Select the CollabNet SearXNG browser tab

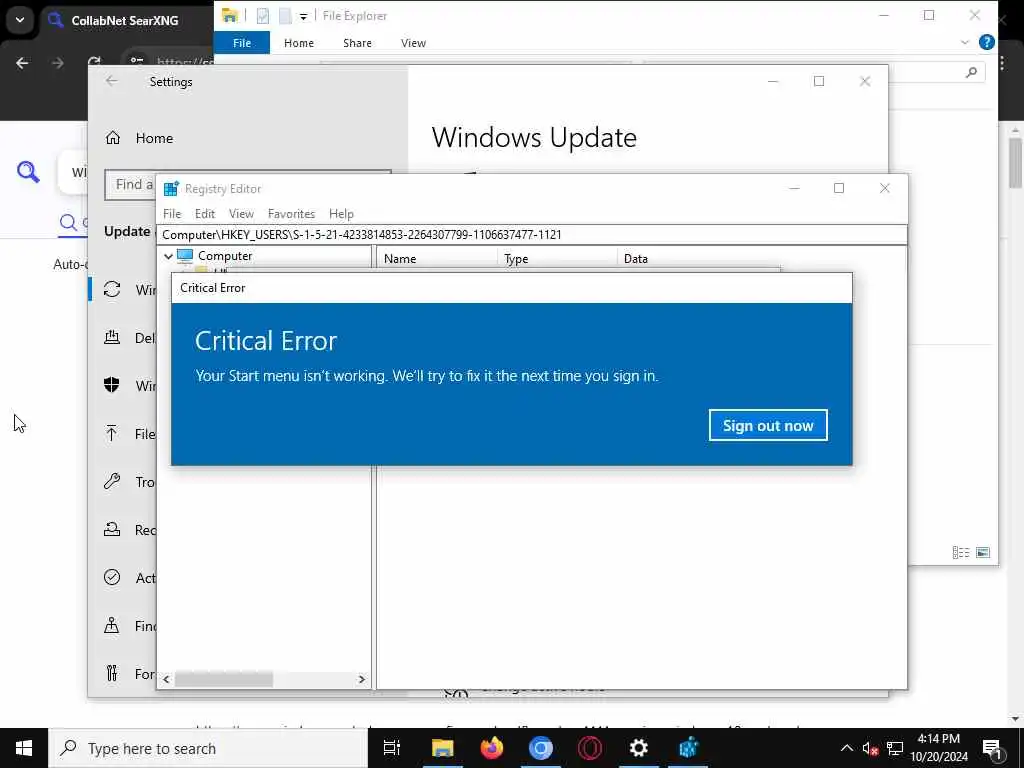pos(125,21)
